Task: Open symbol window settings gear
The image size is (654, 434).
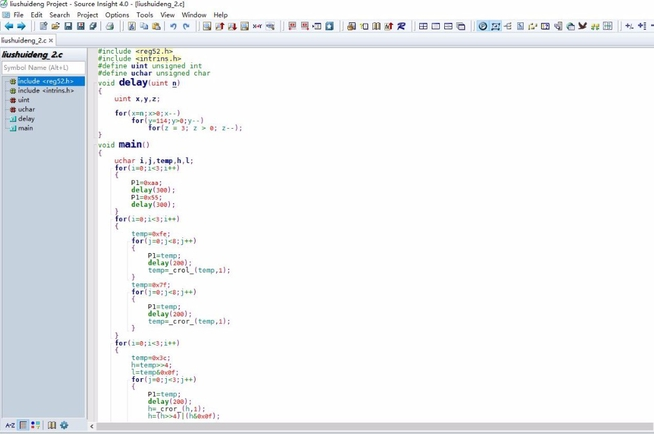Action: point(65,425)
